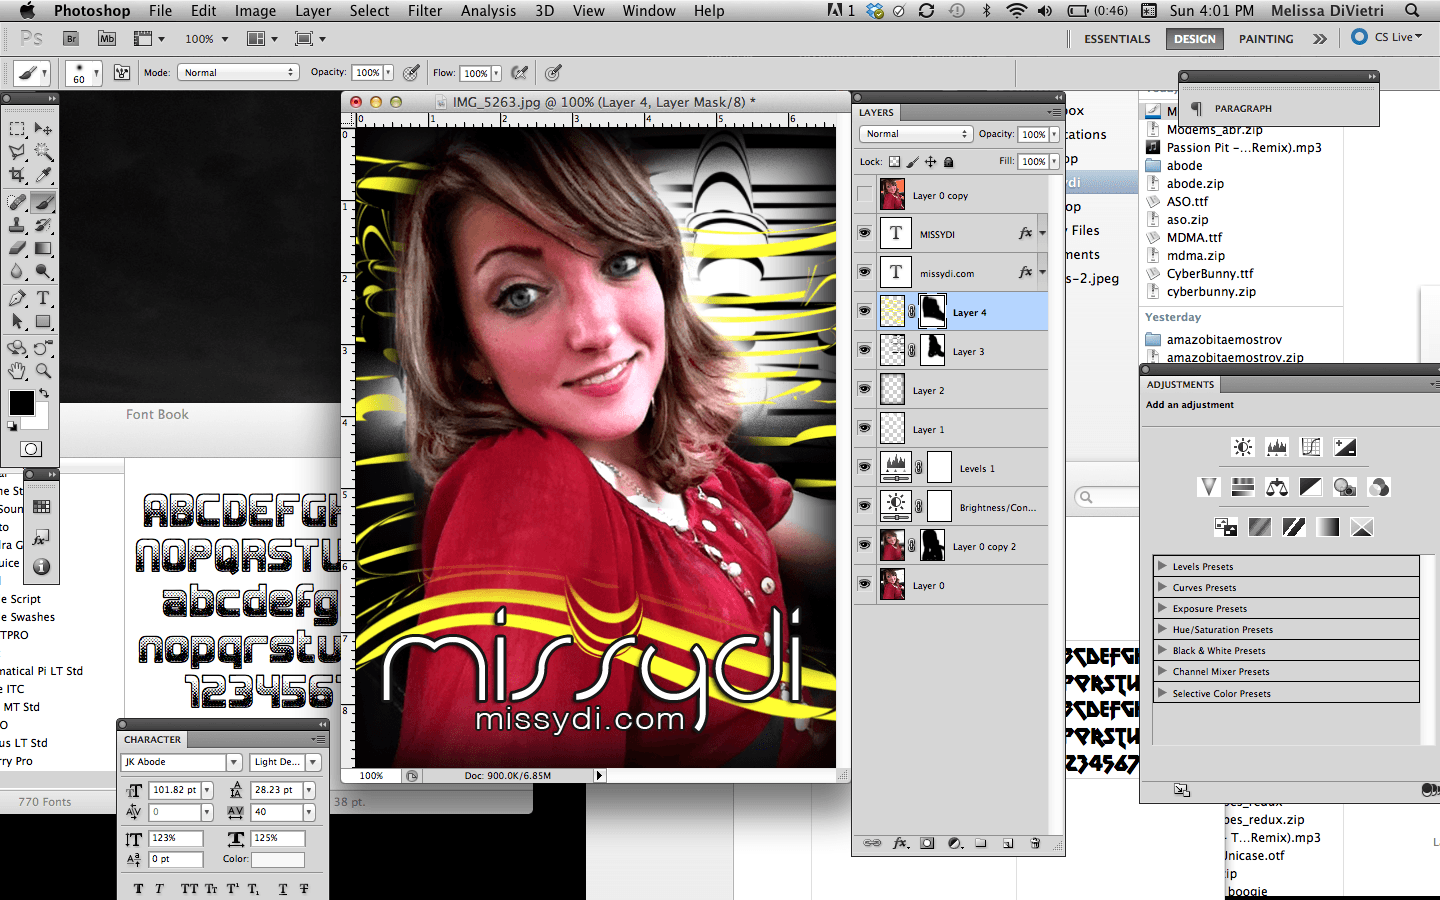Toggle visibility of the MISSYDI text layer
1440x900 pixels.
coord(864,233)
